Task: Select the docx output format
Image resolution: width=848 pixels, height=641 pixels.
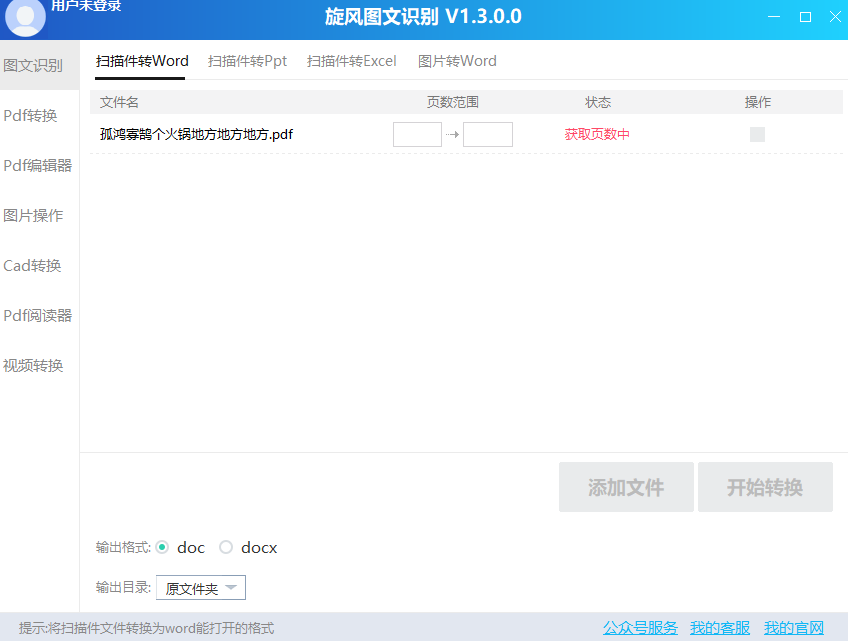Action: coord(227,547)
